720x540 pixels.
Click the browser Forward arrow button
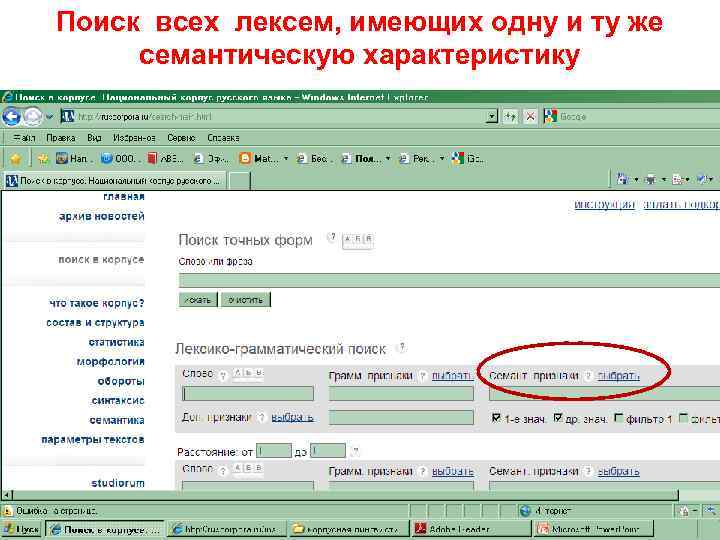[x=33, y=117]
